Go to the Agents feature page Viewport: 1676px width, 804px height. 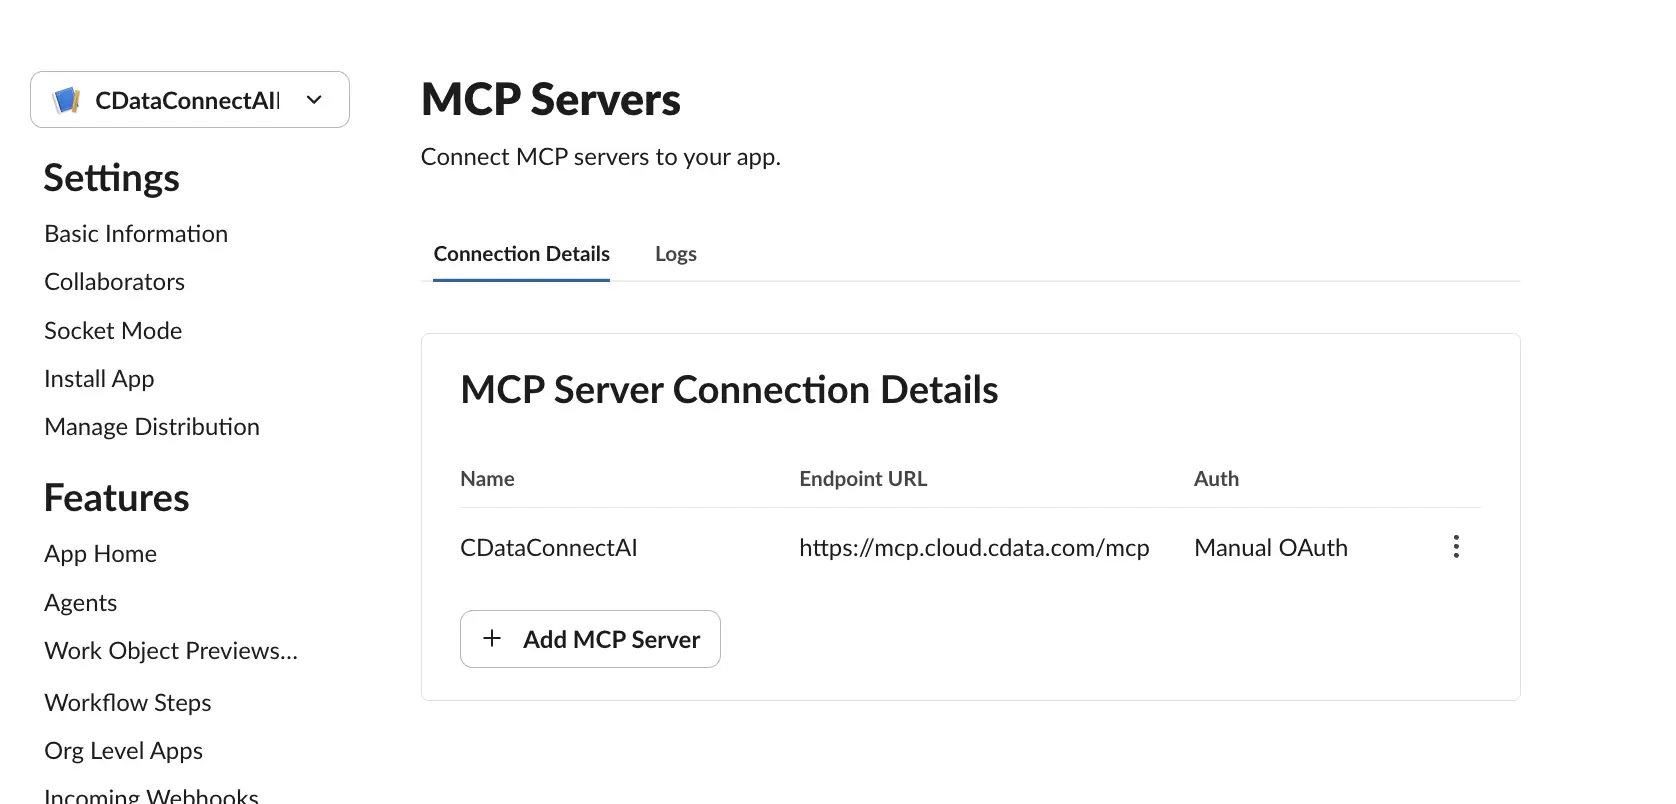point(80,603)
